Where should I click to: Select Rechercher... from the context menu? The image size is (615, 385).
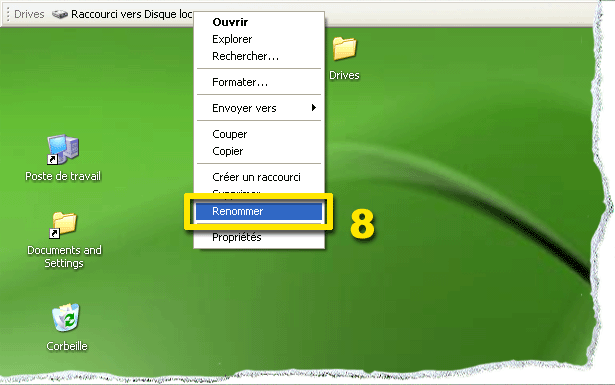[259, 56]
